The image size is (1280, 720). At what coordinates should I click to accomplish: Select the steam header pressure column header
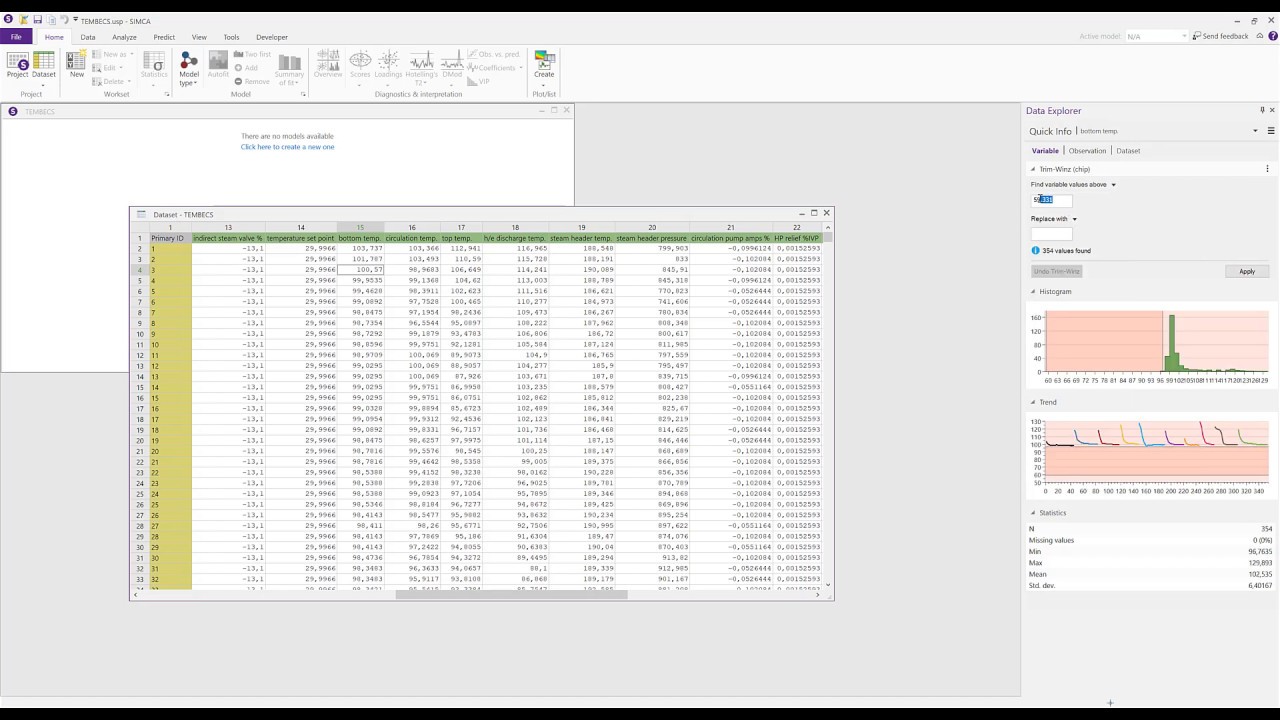[652, 239]
